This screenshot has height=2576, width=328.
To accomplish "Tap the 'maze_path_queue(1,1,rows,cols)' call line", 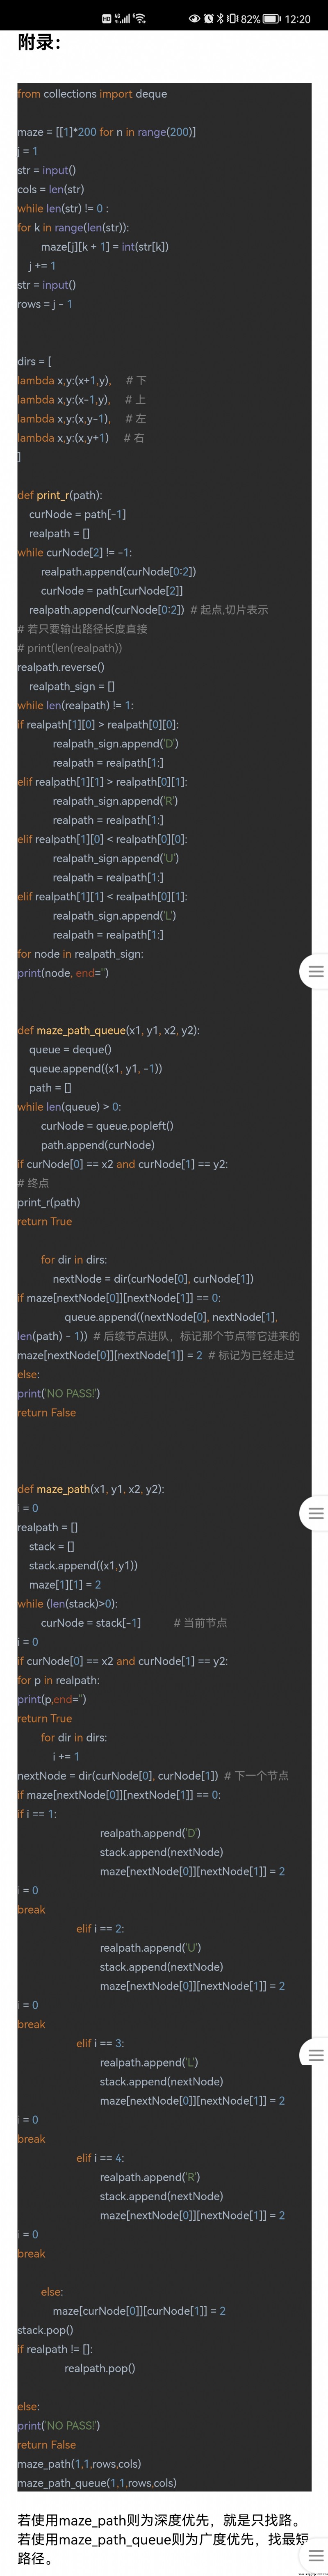I will click(x=97, y=2482).
